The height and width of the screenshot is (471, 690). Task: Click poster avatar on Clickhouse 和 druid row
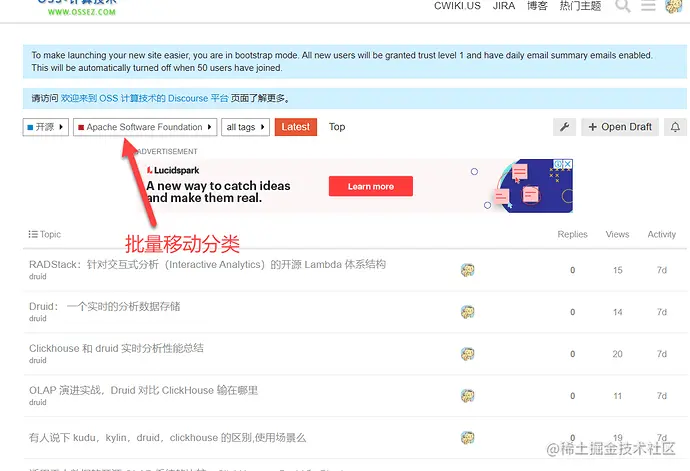pyautogui.click(x=467, y=353)
